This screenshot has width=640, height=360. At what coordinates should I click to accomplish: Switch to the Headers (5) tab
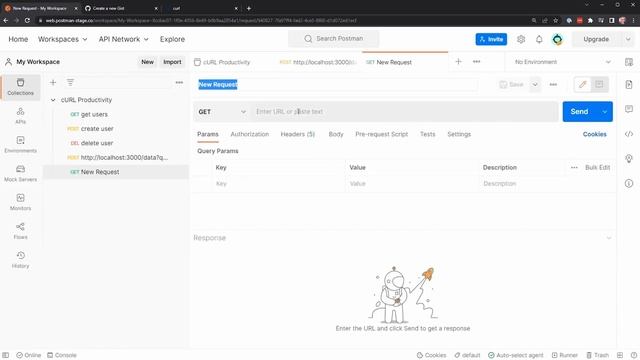[x=298, y=134]
